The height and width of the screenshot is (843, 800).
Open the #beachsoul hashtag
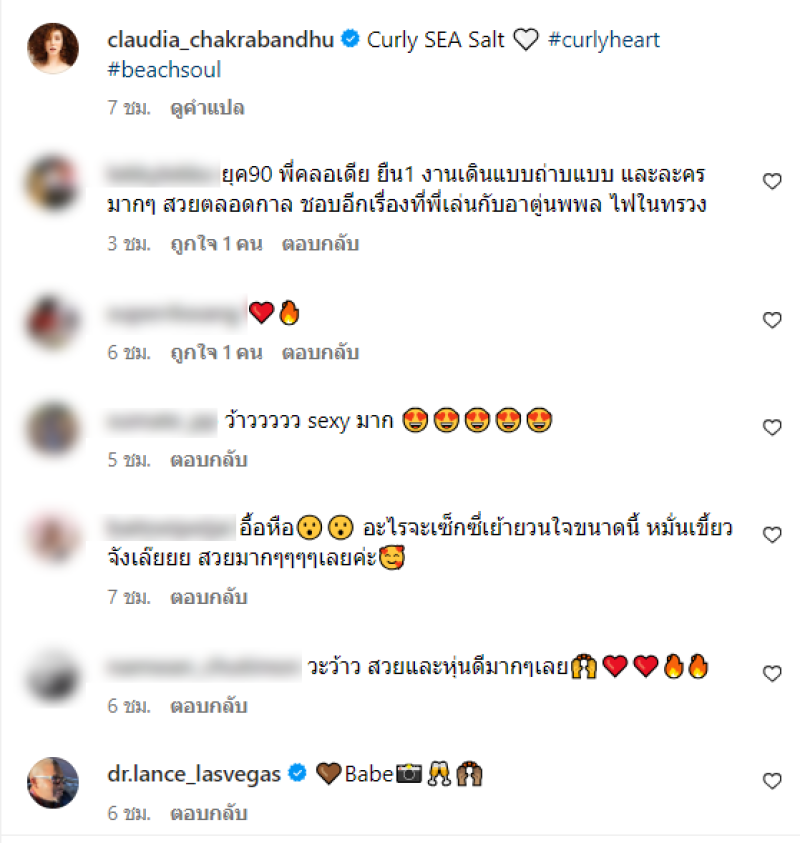(x=164, y=70)
